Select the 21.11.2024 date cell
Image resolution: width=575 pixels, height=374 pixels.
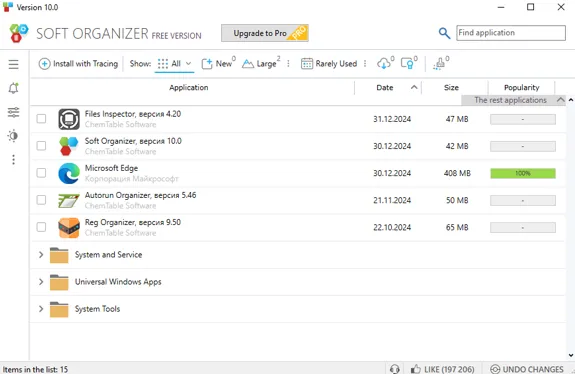[392, 200]
